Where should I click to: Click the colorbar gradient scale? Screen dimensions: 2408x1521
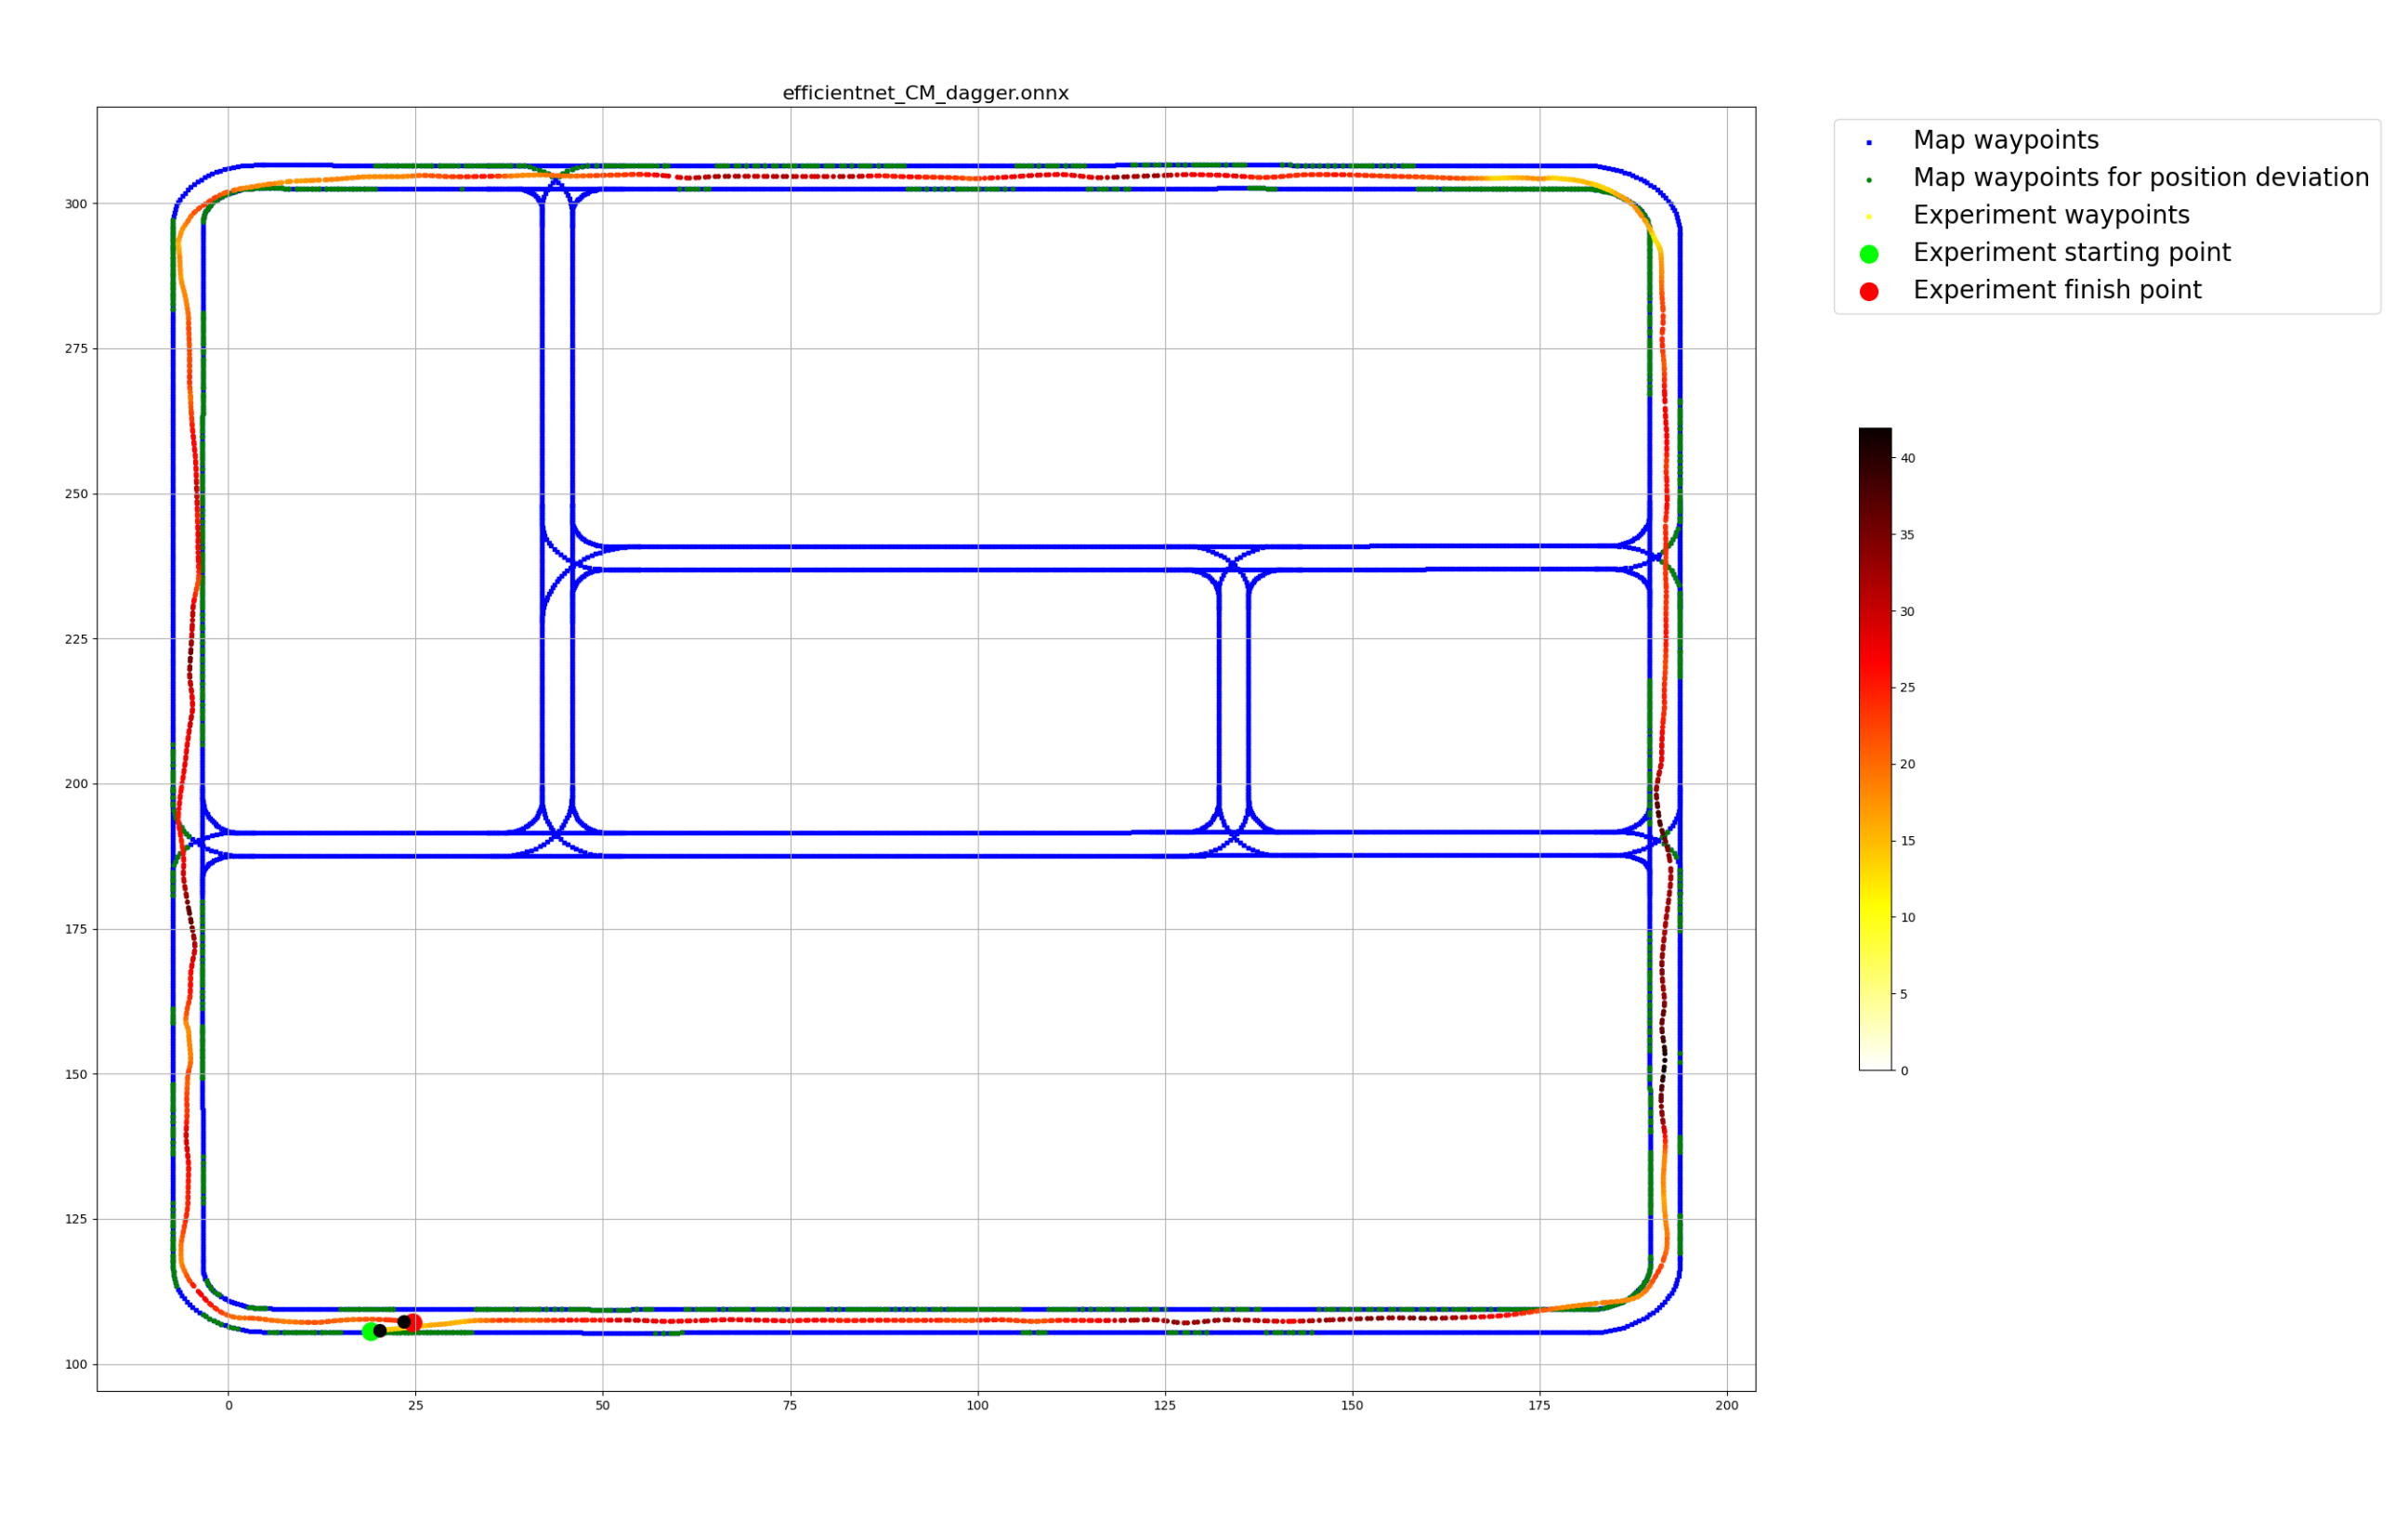click(x=1875, y=749)
